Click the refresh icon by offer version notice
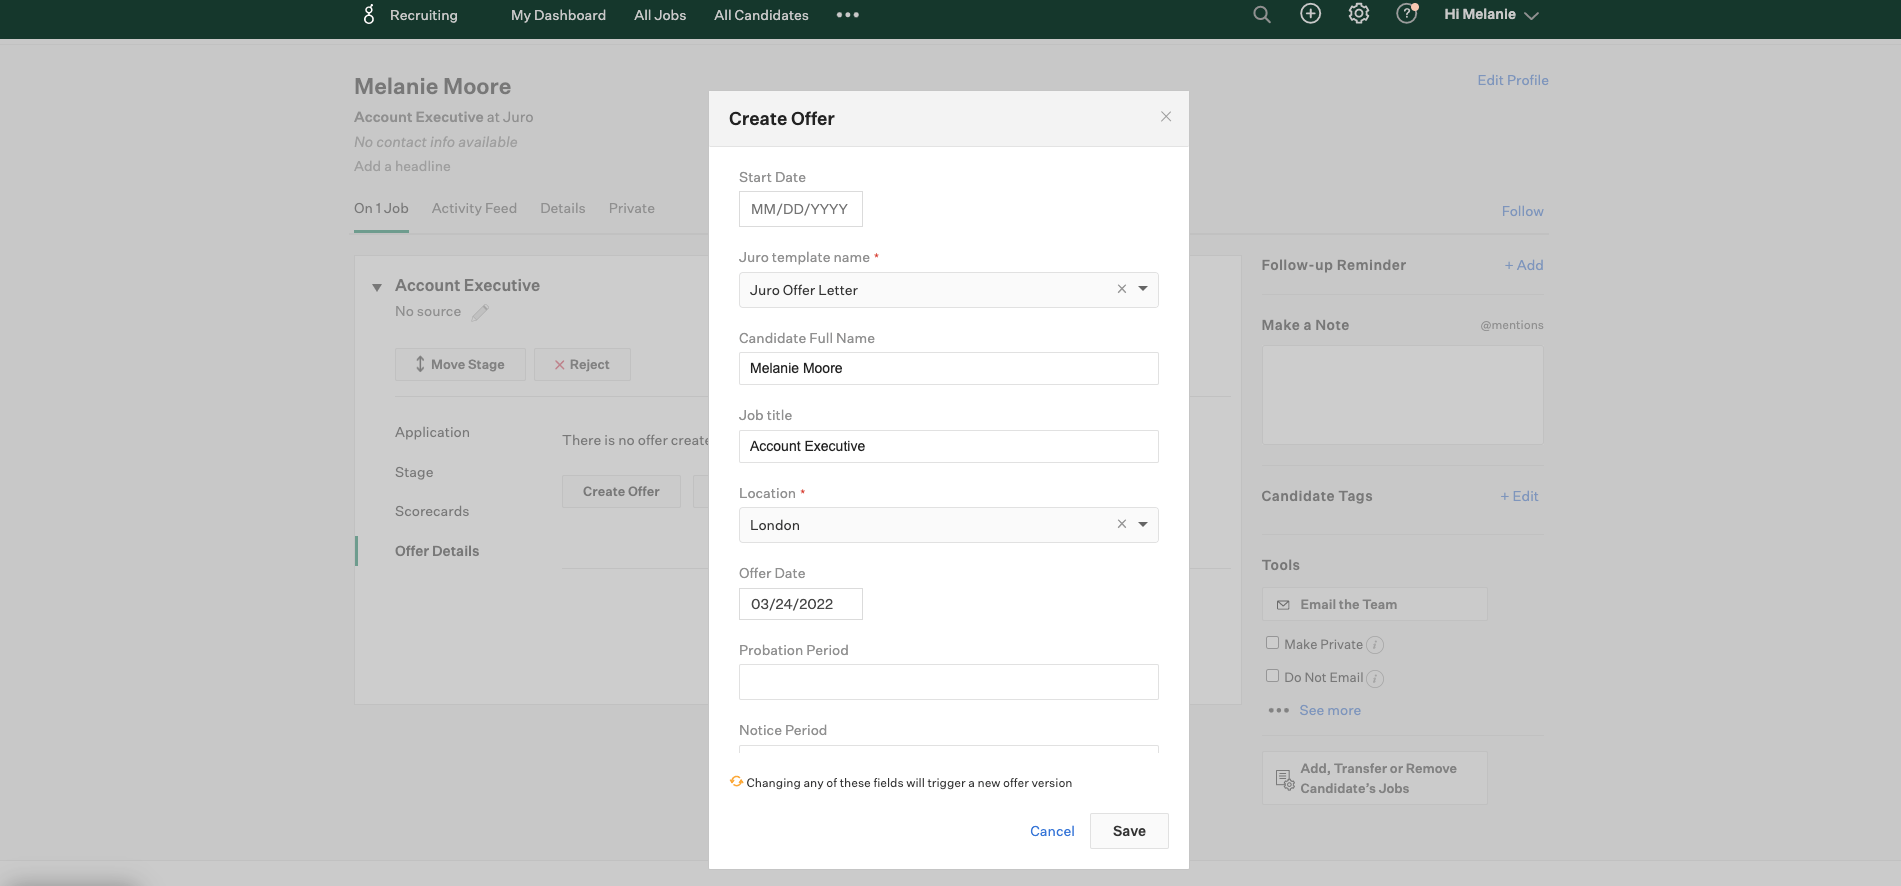The width and height of the screenshot is (1901, 886). click(x=736, y=781)
